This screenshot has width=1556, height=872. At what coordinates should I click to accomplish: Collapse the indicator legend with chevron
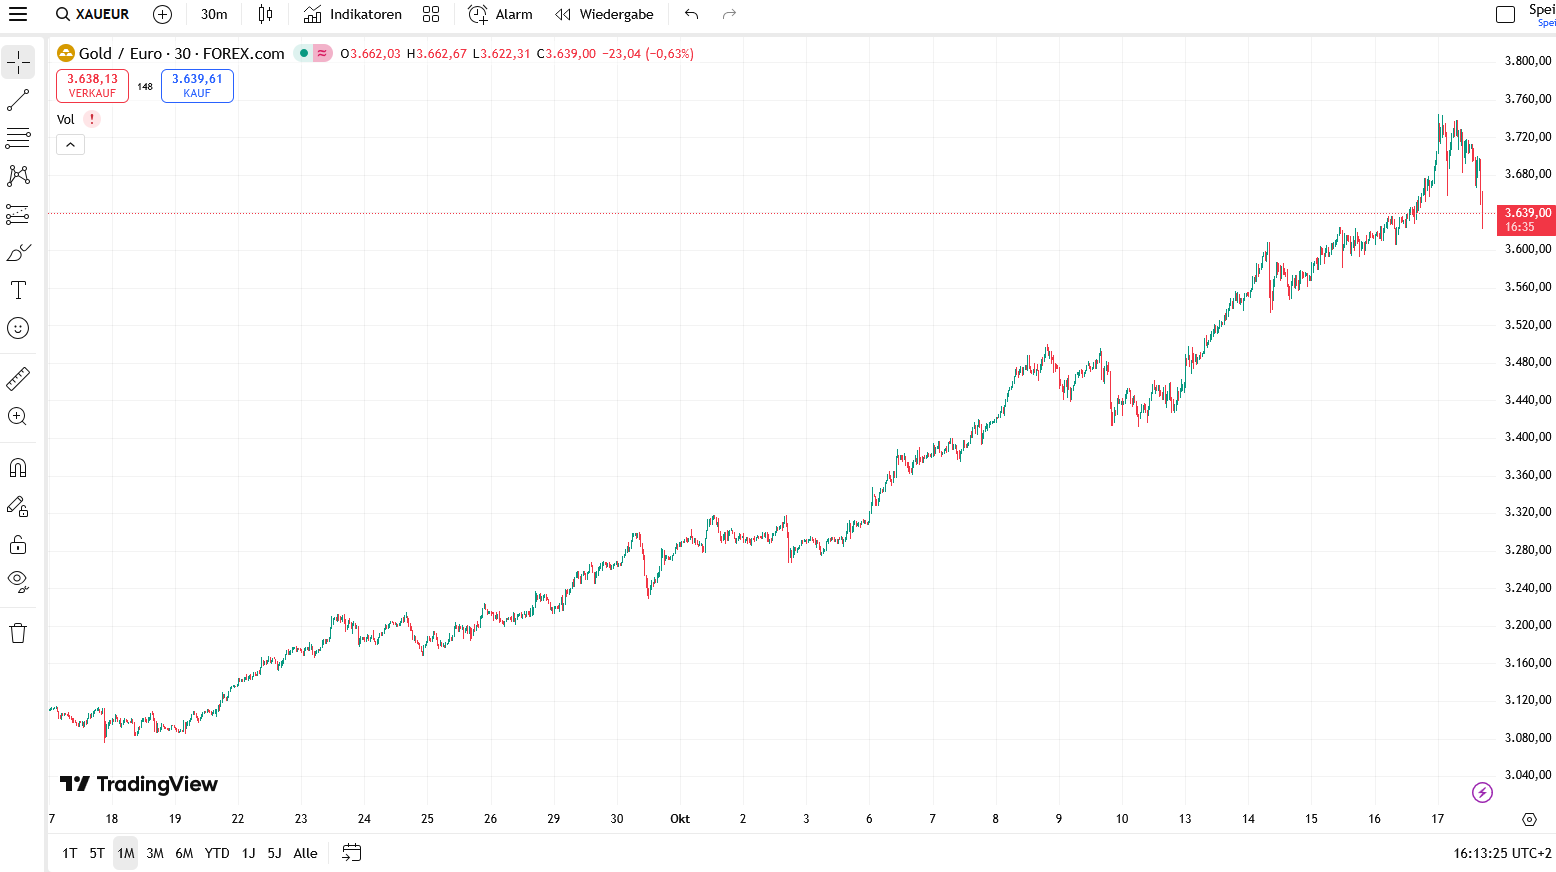pyautogui.click(x=70, y=145)
